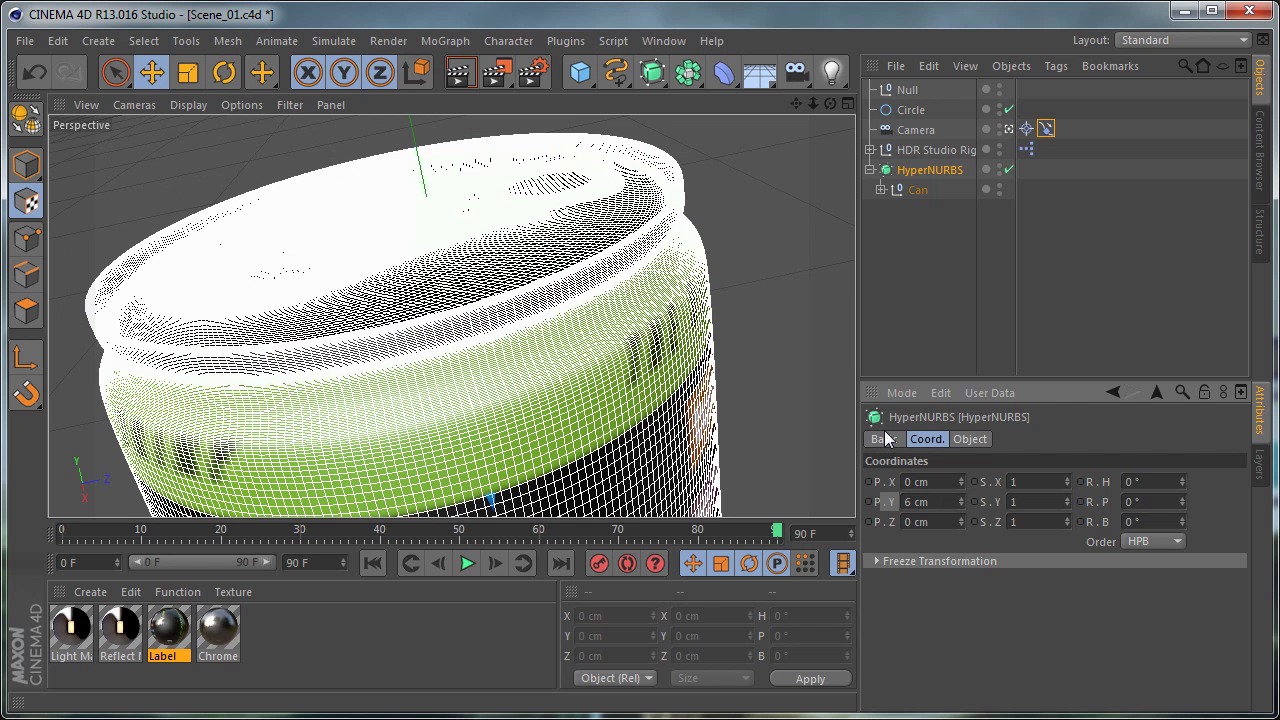1280x720 pixels.
Task: Add HyperNURBS generator icon
Action: point(652,72)
